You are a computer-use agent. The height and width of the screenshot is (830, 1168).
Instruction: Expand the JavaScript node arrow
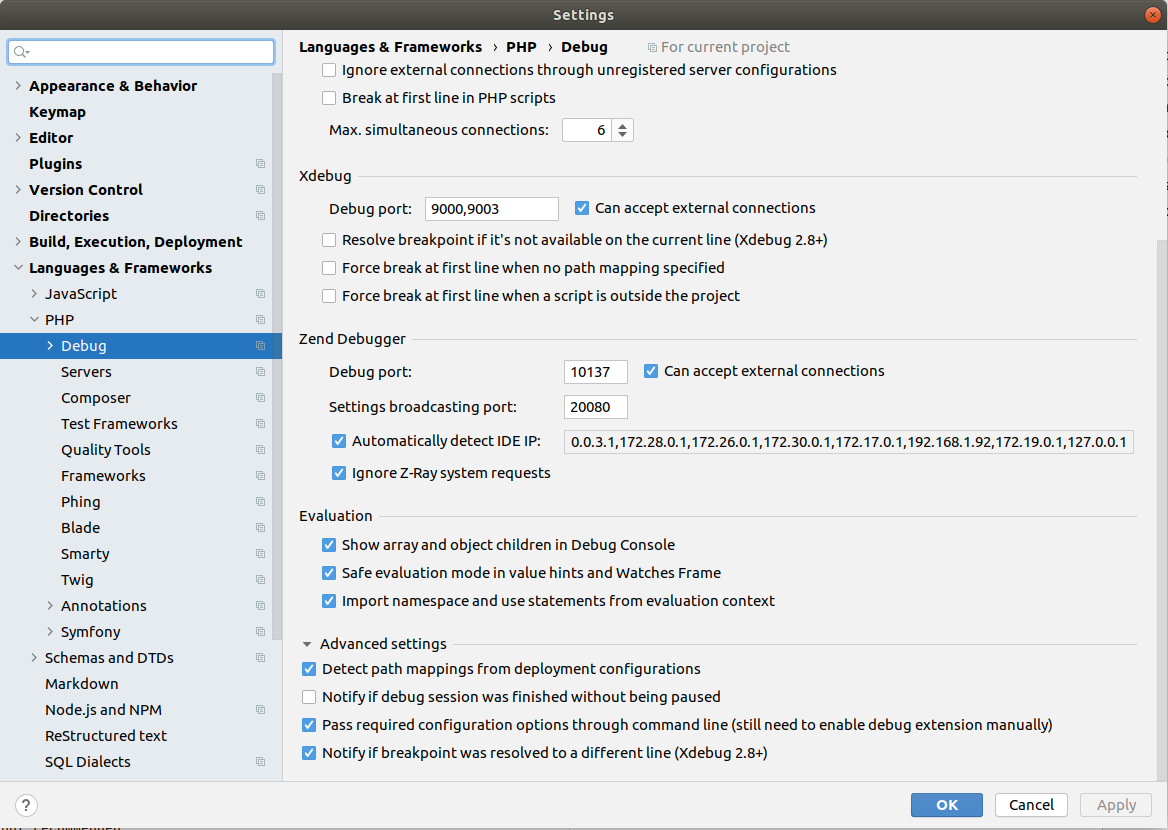(34, 294)
